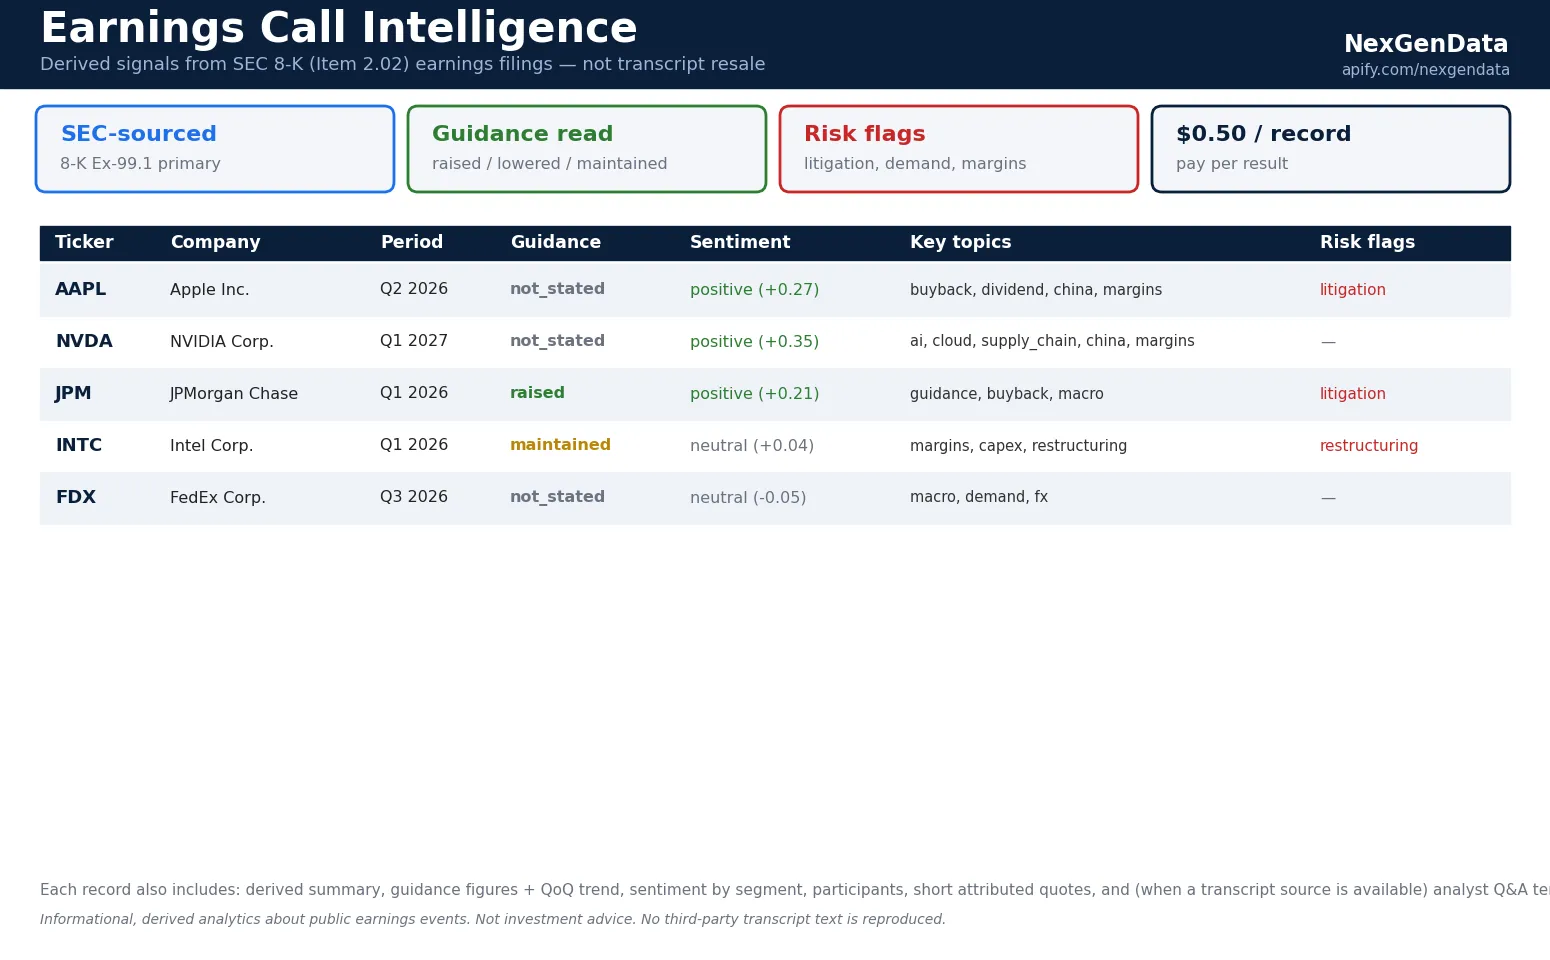The width and height of the screenshot is (1550, 960).
Task: Click the Q2 2026 period for AAPL
Action: [414, 289]
